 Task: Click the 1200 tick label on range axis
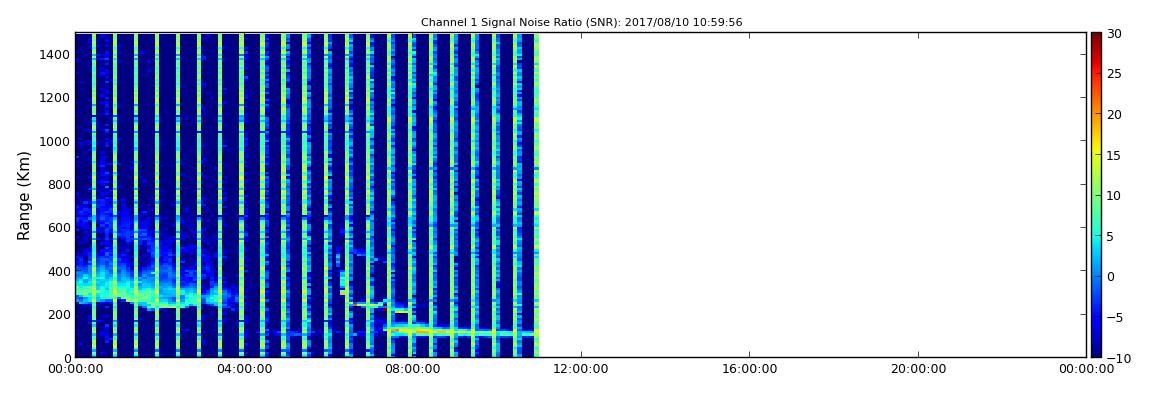(x=55, y=98)
